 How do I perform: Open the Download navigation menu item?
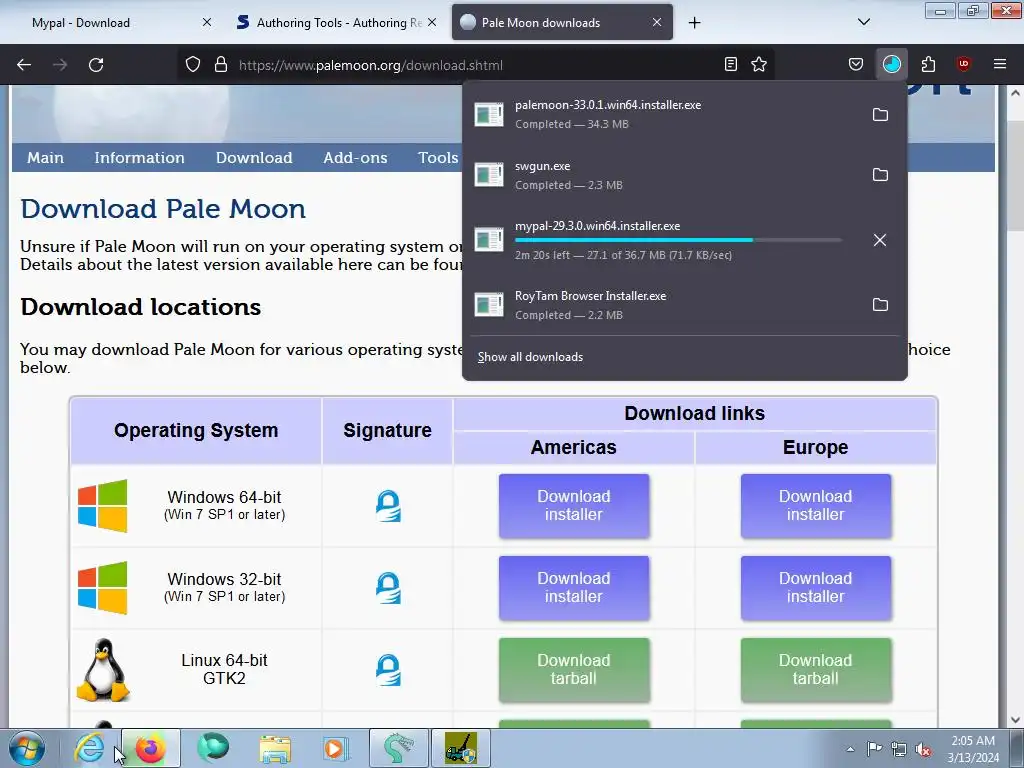click(254, 157)
